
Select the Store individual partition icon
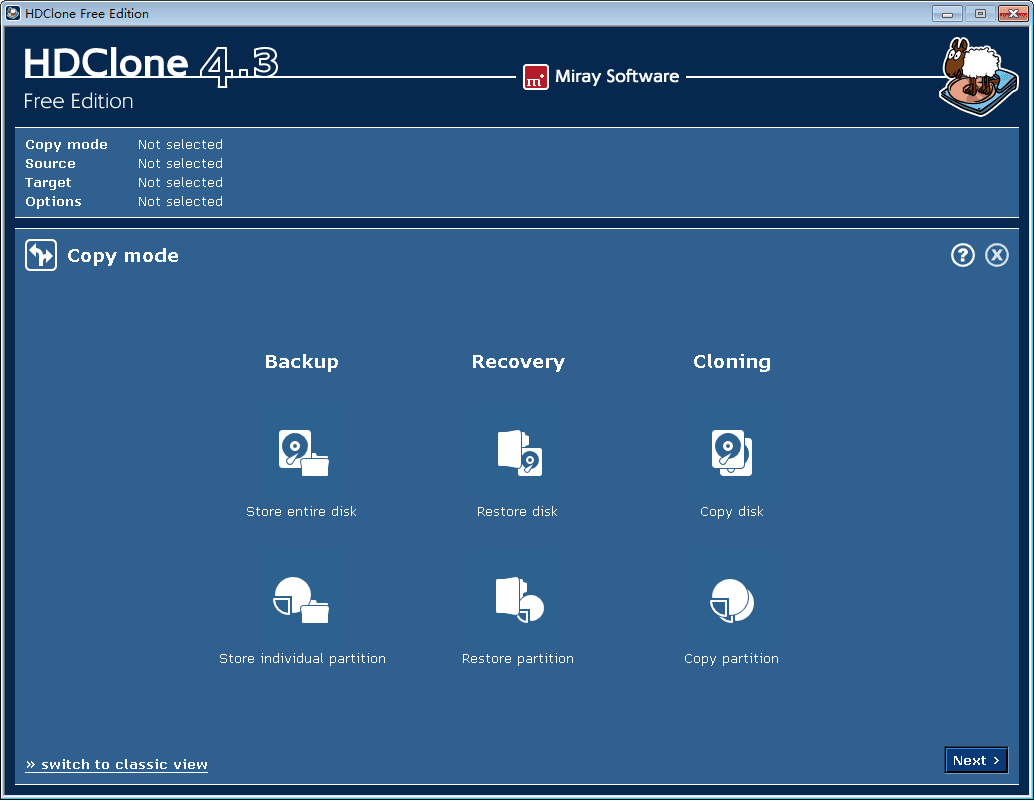tap(301, 600)
